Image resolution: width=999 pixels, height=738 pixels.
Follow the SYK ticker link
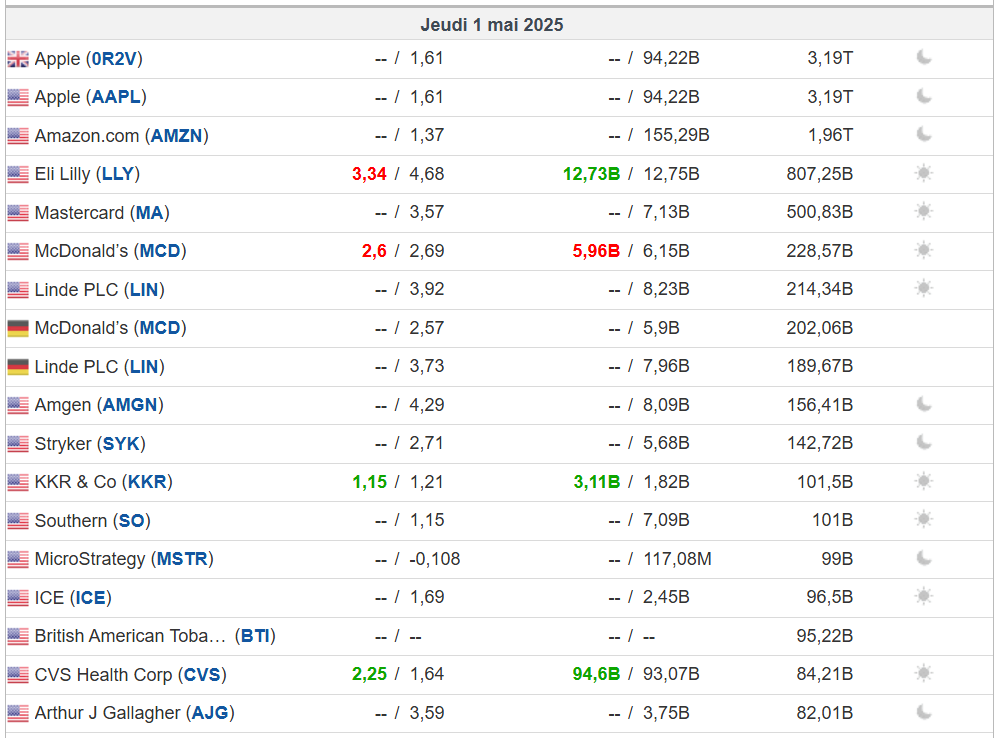click(x=123, y=443)
